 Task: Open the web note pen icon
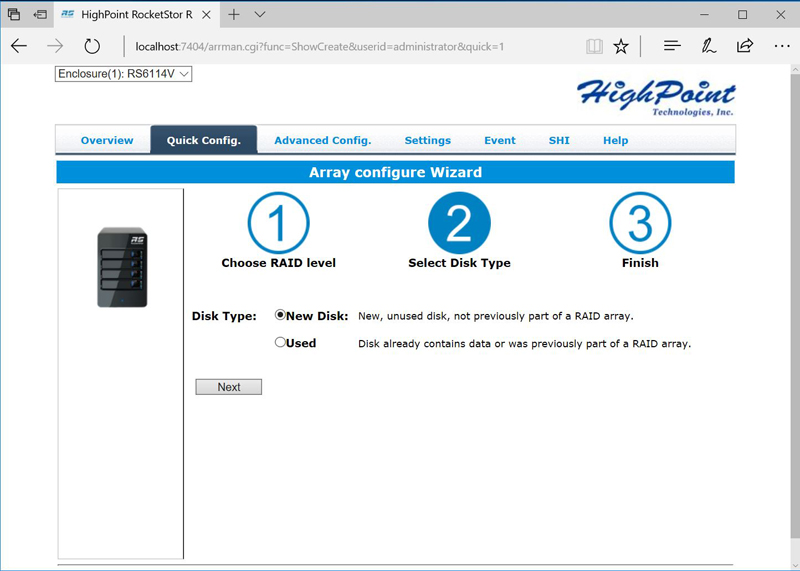[708, 46]
